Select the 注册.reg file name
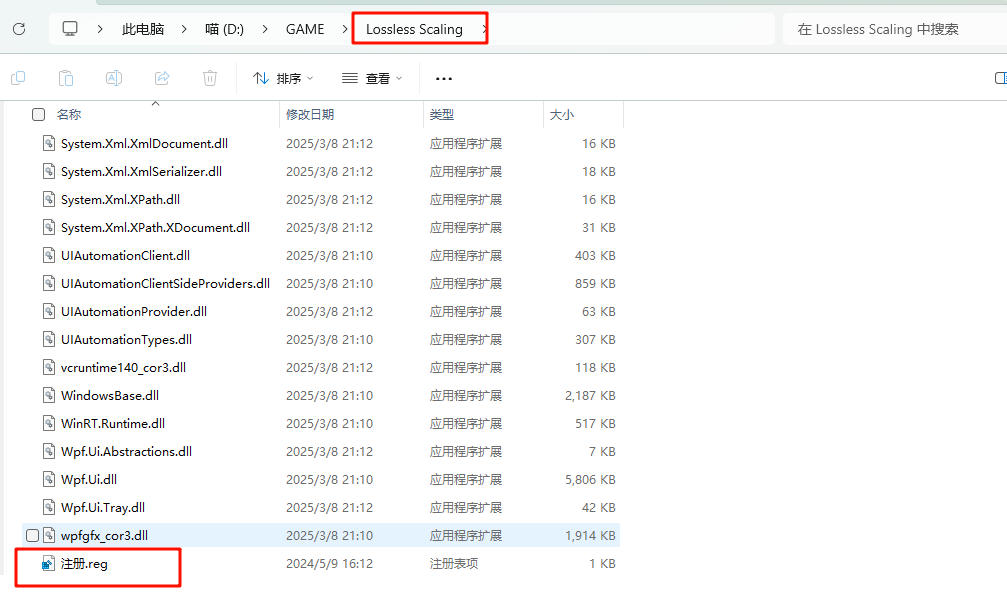This screenshot has height=598, width=1007. pos(84,564)
